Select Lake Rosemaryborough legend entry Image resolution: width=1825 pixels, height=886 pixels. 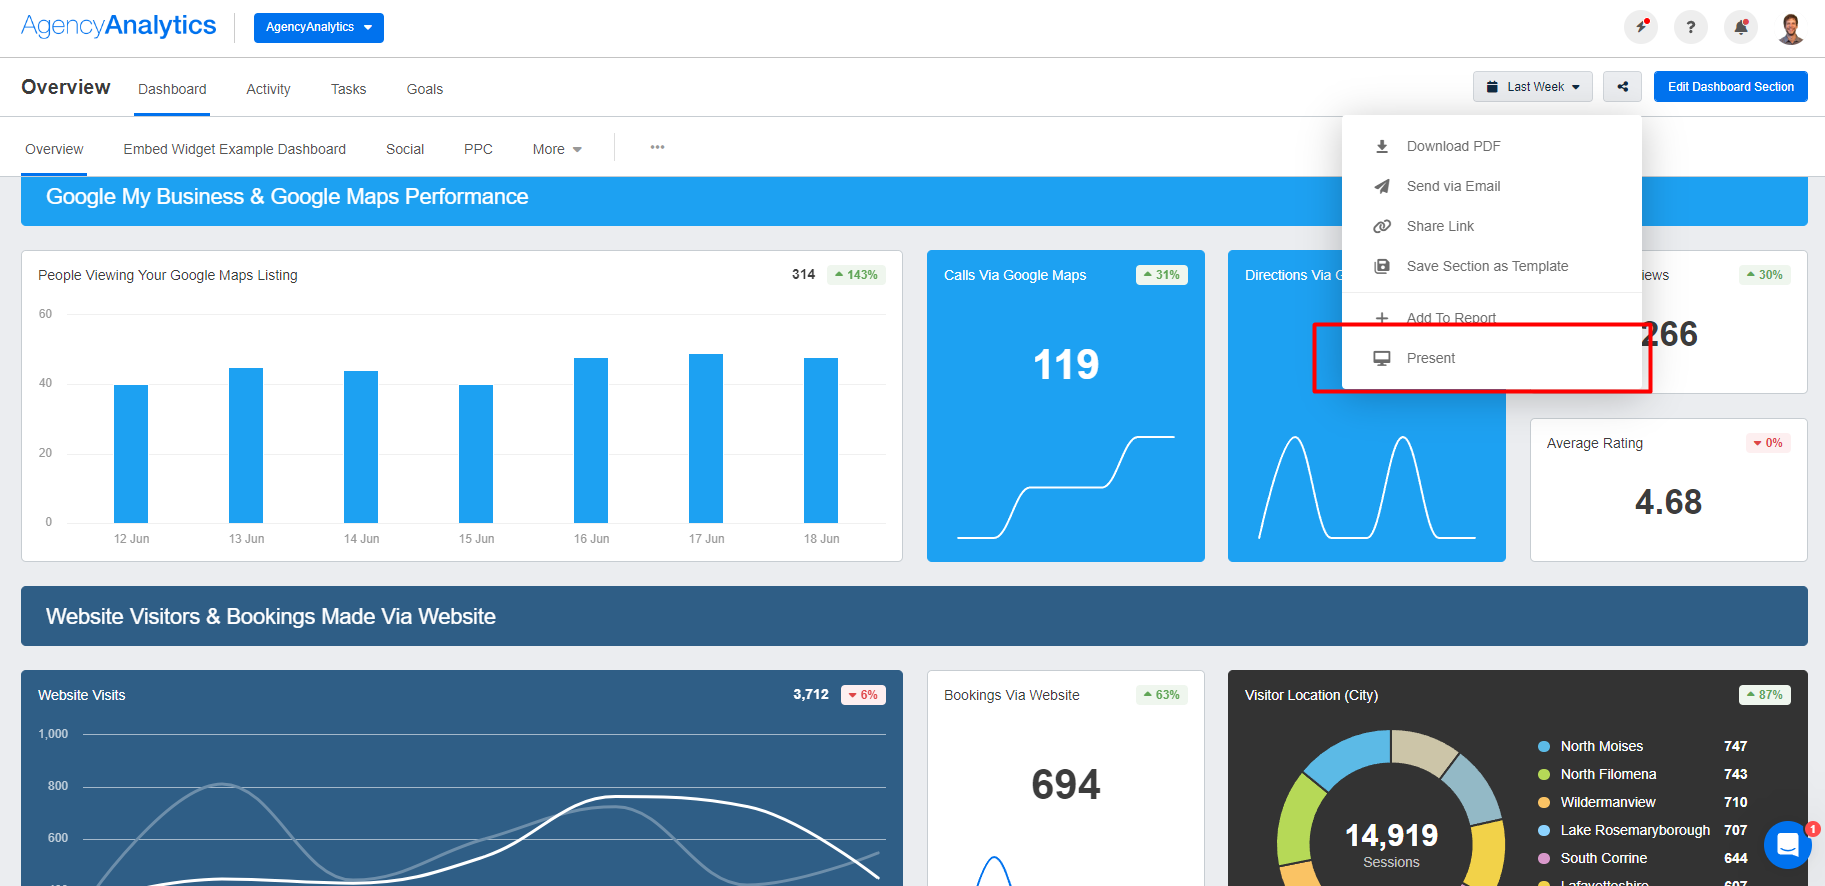[1642, 830]
